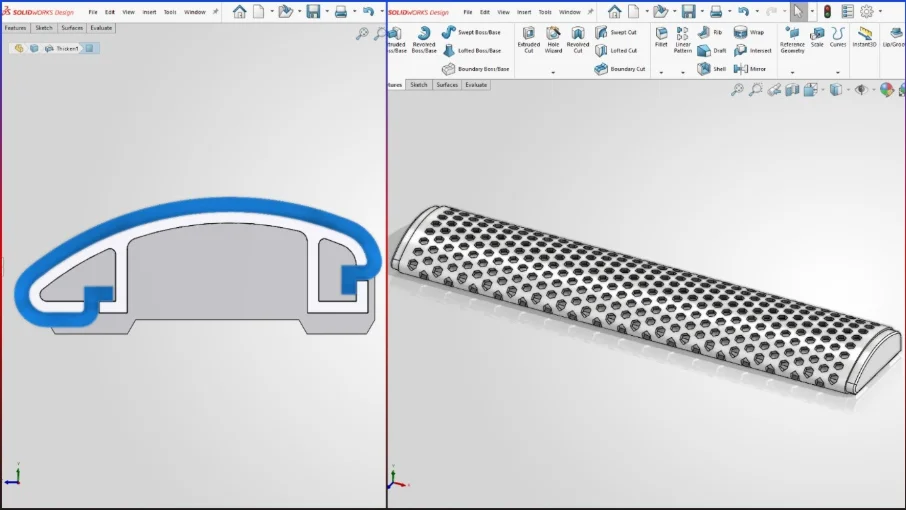Click the perforated part model
The width and height of the screenshot is (906, 510).
pyautogui.click(x=645, y=300)
